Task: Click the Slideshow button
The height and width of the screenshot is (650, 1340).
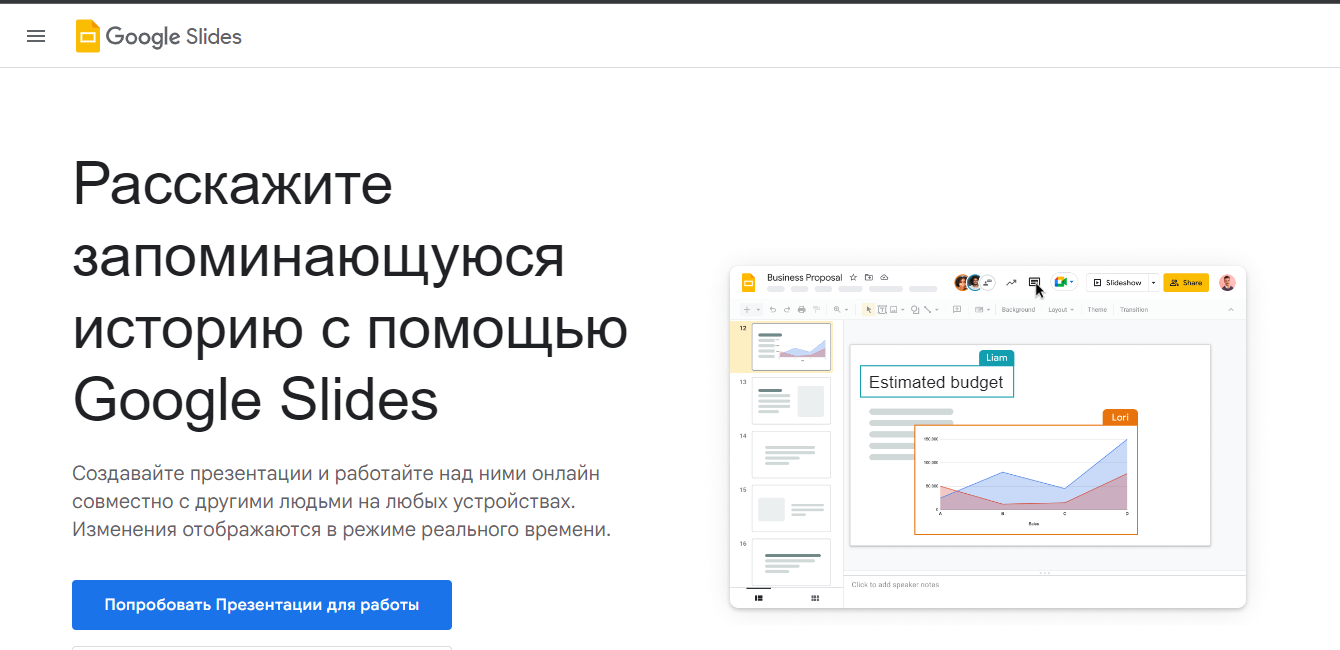Action: (x=1117, y=283)
